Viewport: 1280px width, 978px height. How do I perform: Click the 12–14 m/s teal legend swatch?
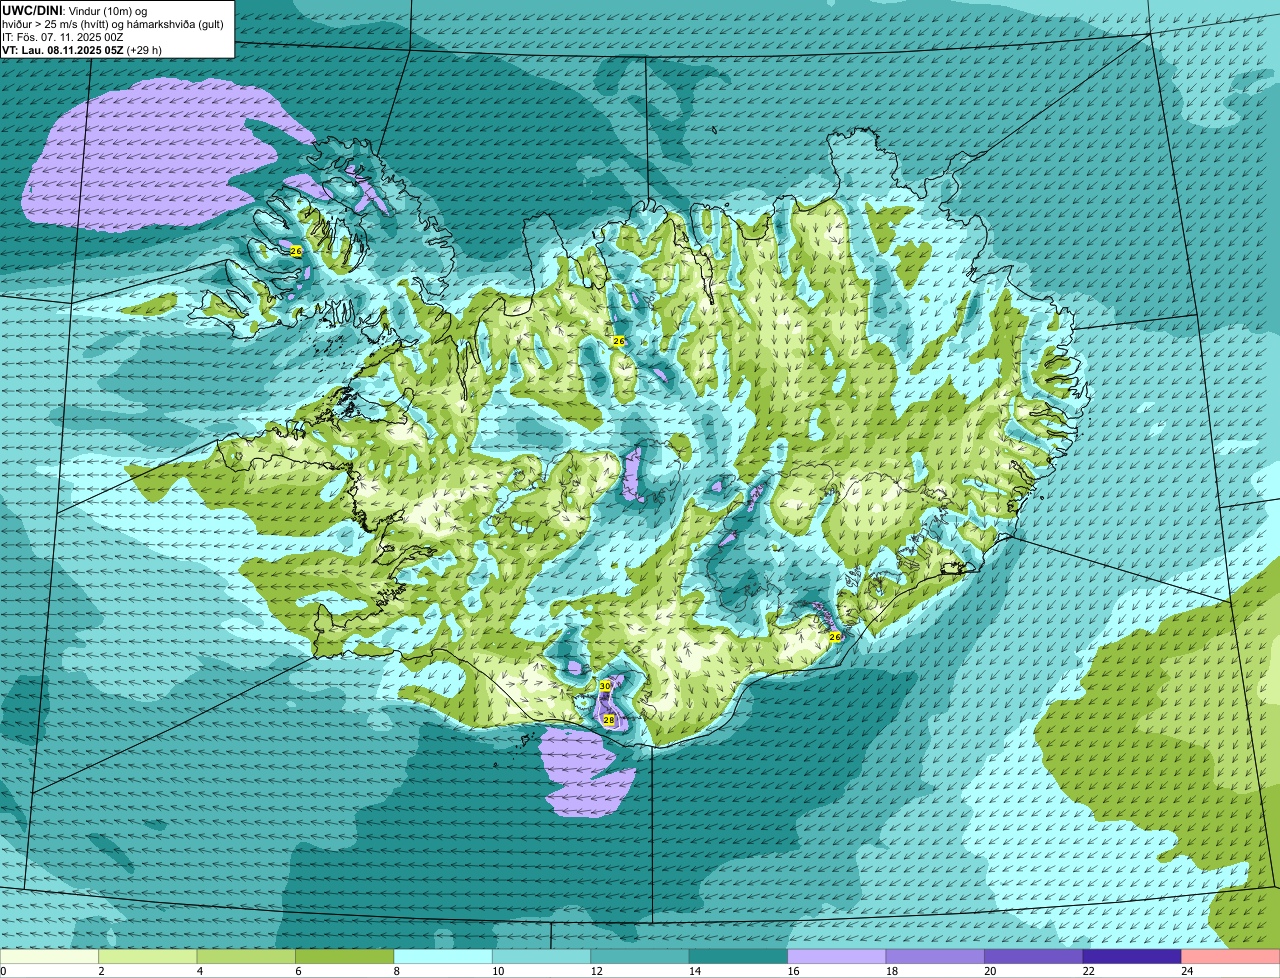640,957
